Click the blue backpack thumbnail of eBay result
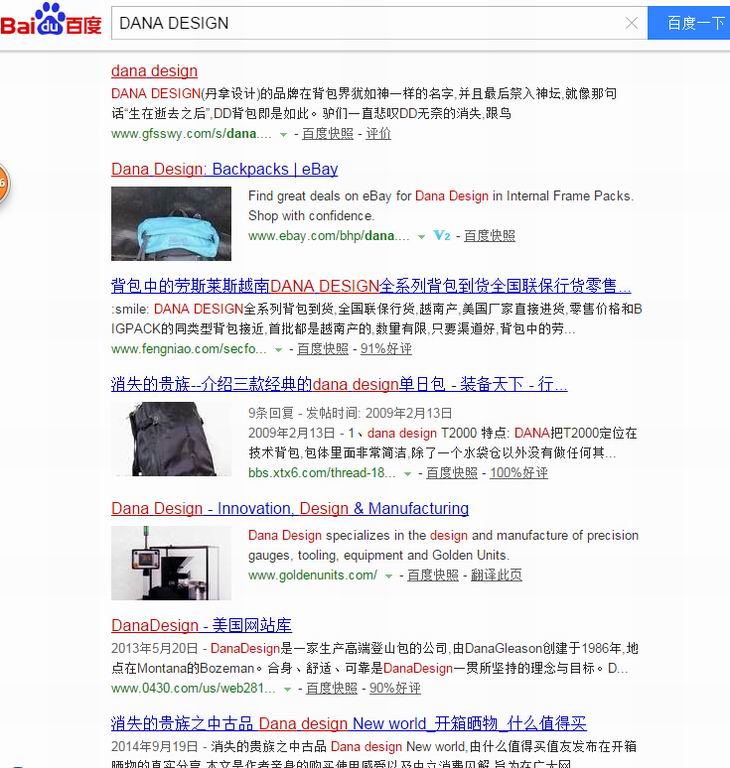 (x=171, y=223)
